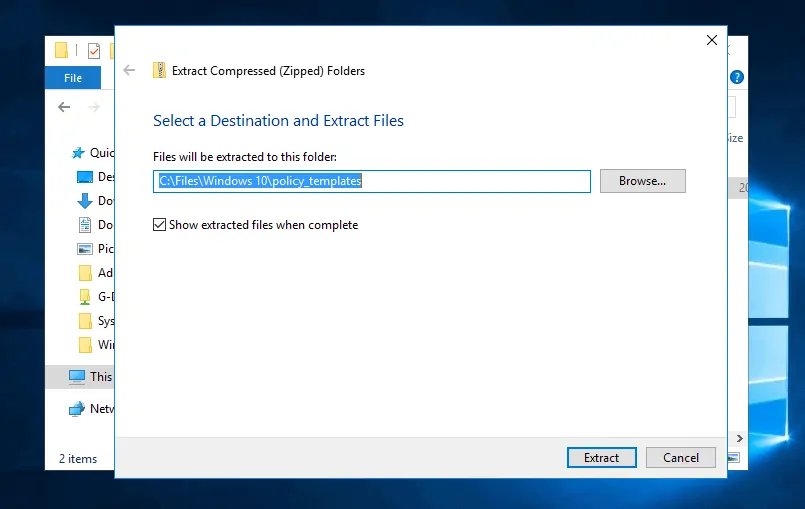This screenshot has width=805, height=509.
Task: Click the Properties checkmark icon in the Explorer title bar
Action: tap(94, 50)
